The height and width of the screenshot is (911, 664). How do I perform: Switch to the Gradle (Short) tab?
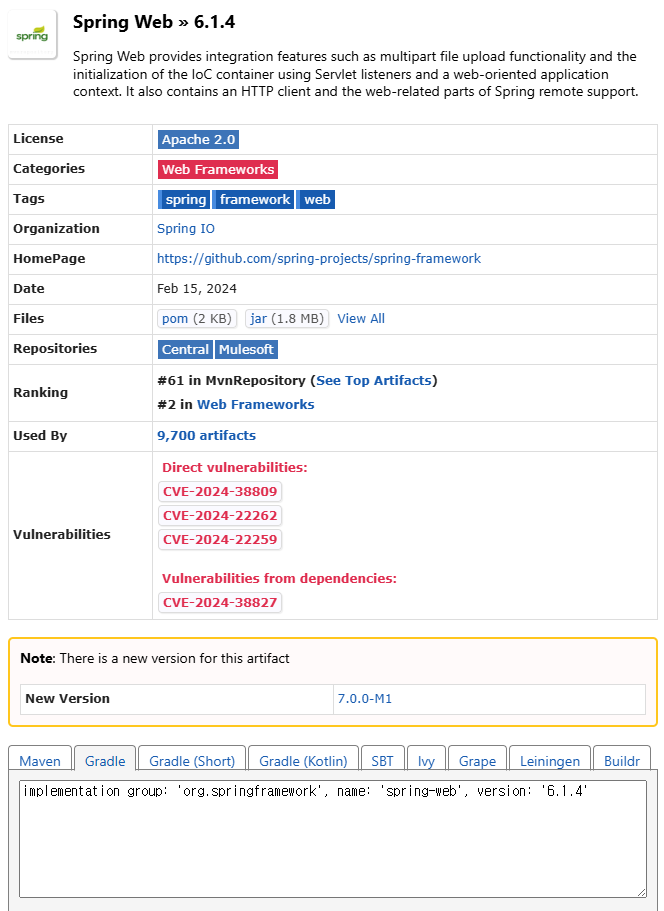(x=192, y=761)
